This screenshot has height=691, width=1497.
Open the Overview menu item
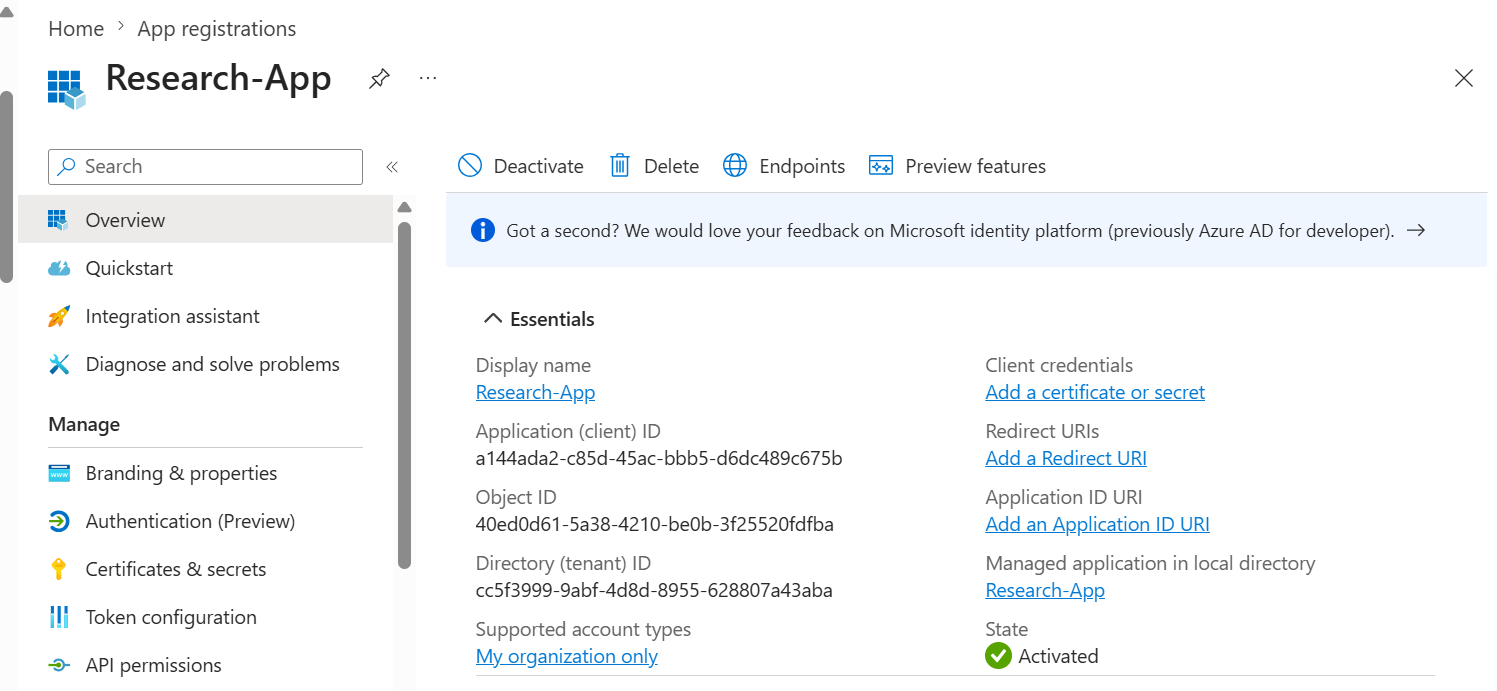pyautogui.click(x=205, y=220)
